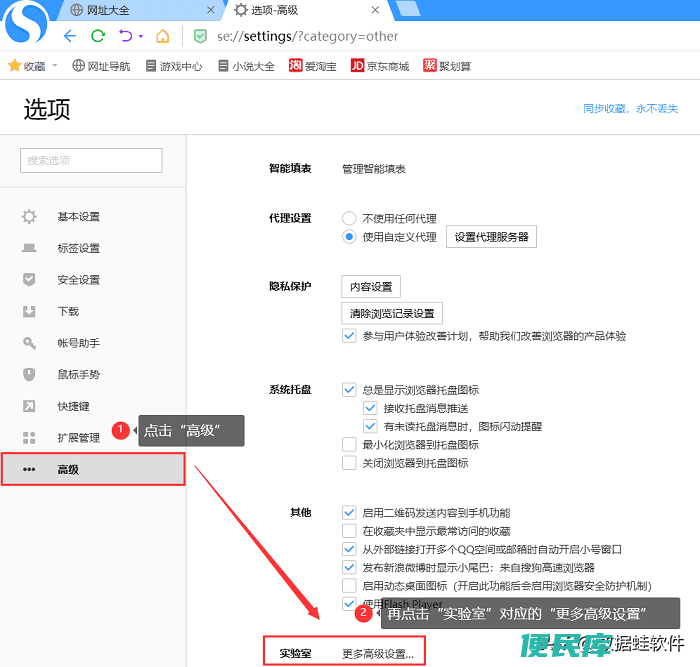Click the green security shield in address bar
This screenshot has width=700, height=667.
200,36
